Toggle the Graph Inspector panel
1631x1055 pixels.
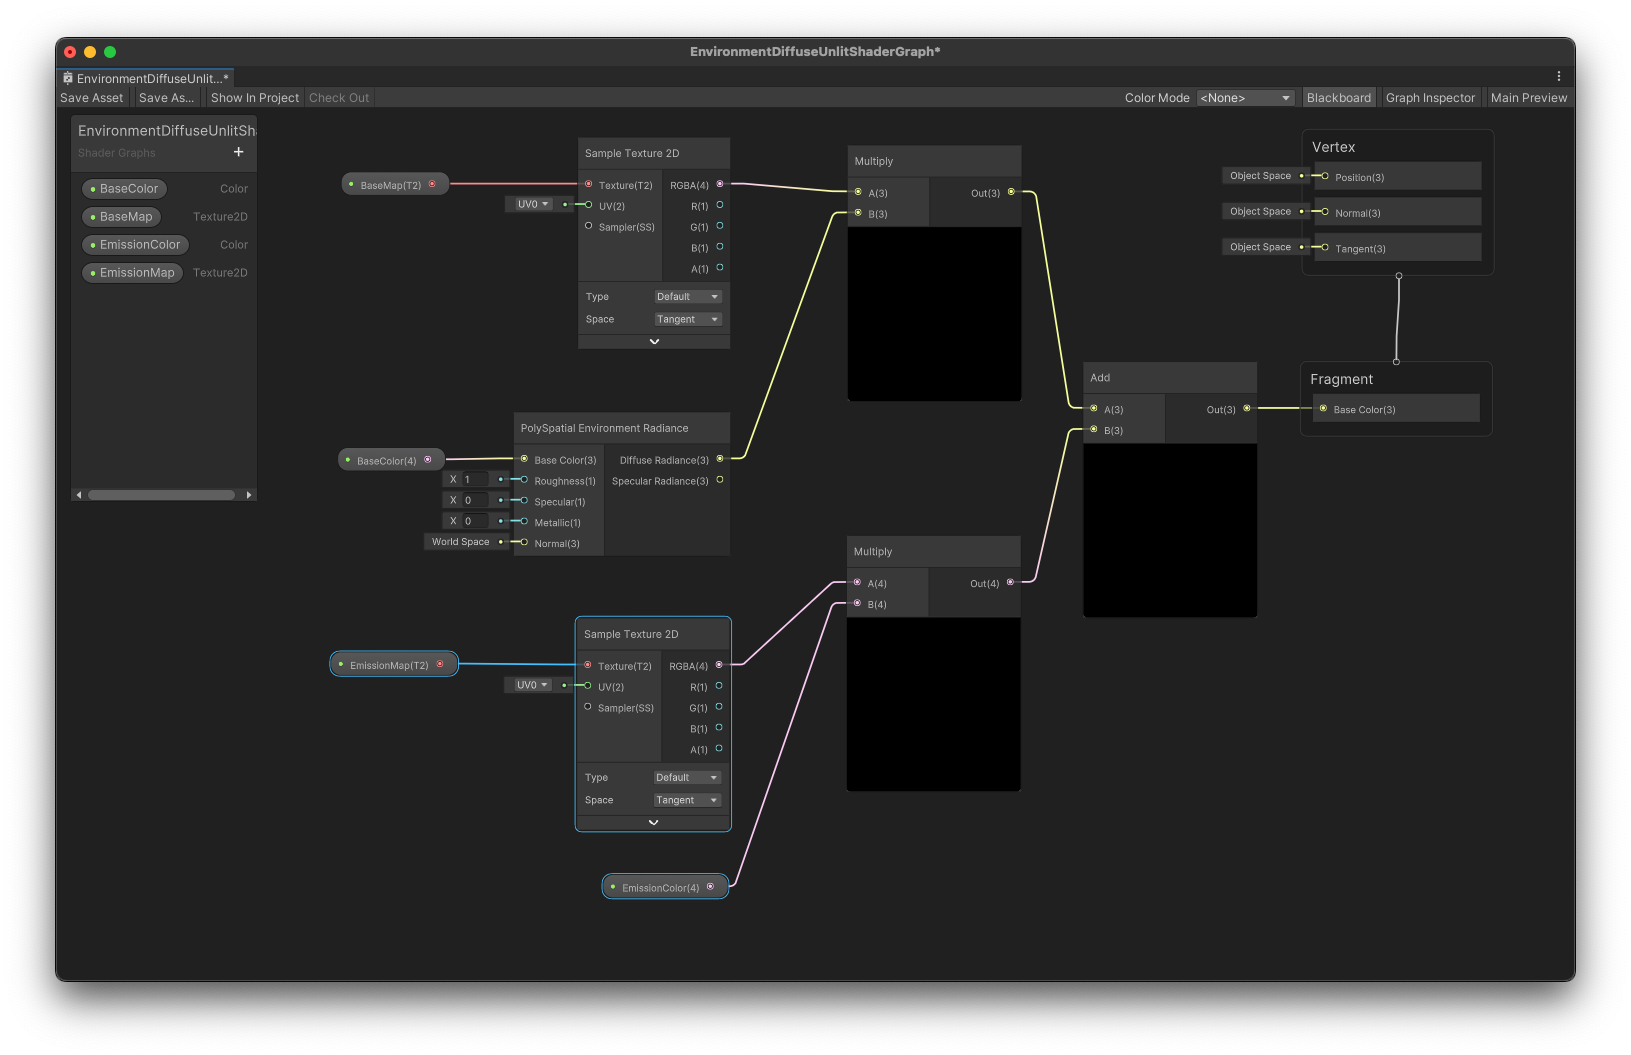1430,97
